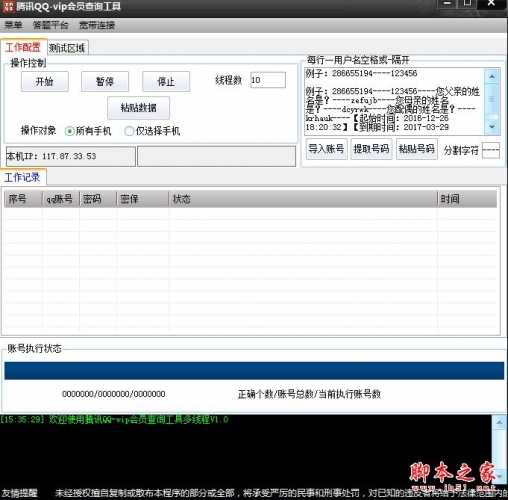508x500 pixels.
Task: Click inside the account list text area
Action: click(x=394, y=101)
